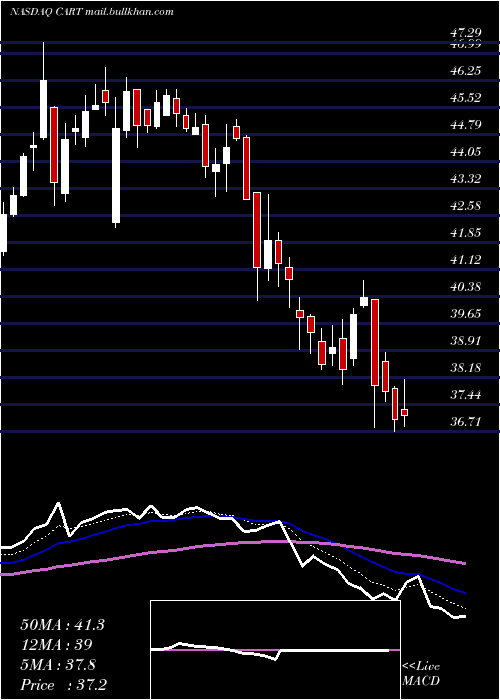Select the 42.58 price axis label
500x700 pixels.
tap(465, 206)
